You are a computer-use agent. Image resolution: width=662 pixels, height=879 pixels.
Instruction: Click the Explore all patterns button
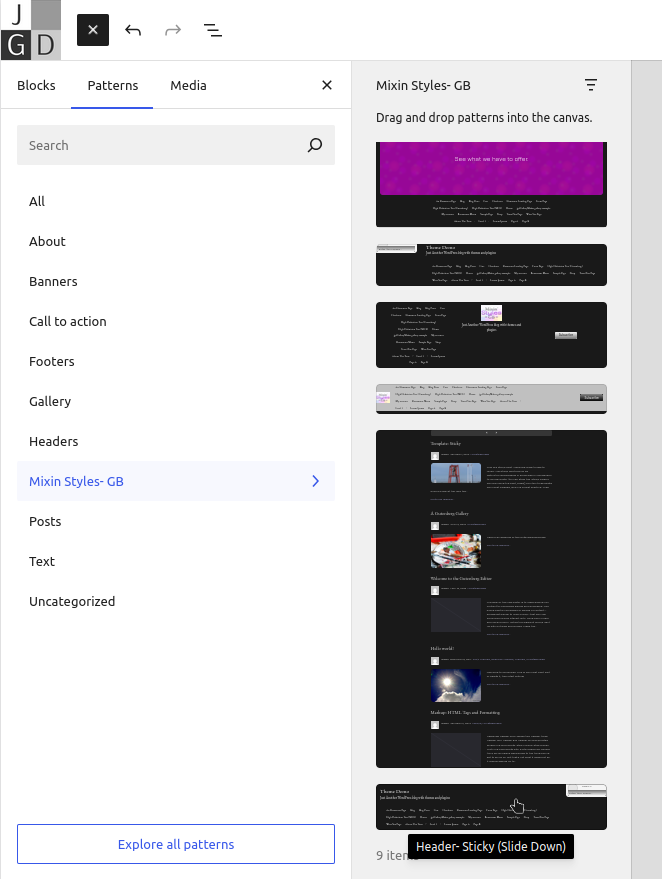coord(176,844)
